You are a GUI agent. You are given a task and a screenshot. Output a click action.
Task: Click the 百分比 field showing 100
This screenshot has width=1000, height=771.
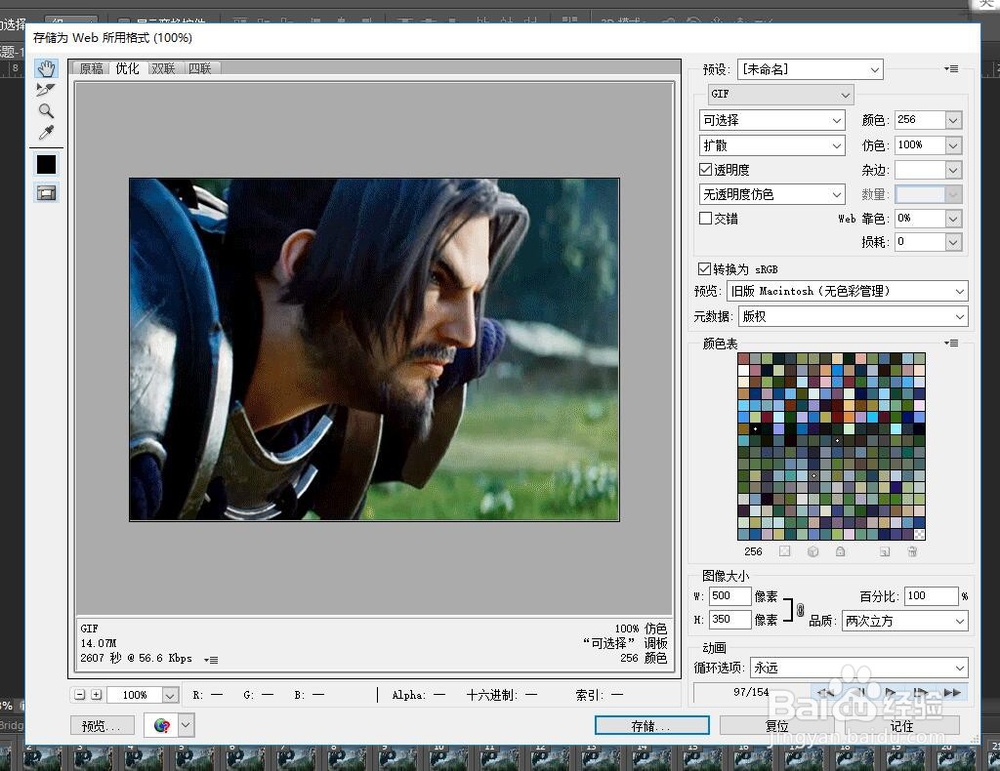tap(931, 596)
